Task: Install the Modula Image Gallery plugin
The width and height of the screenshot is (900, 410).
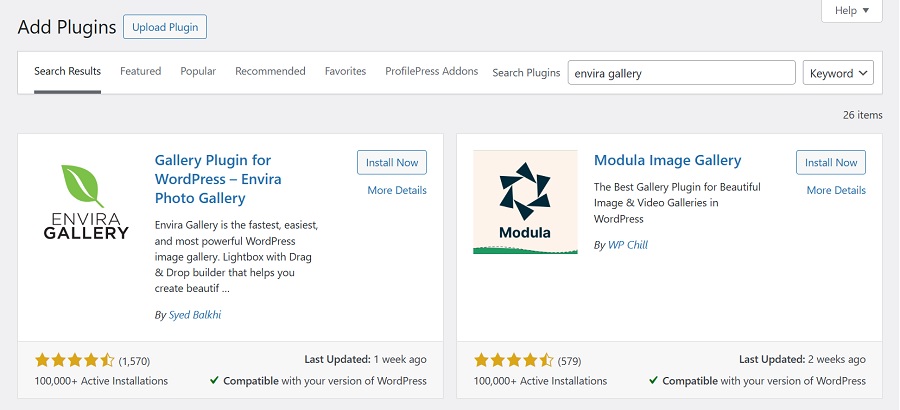Action: pyautogui.click(x=831, y=162)
